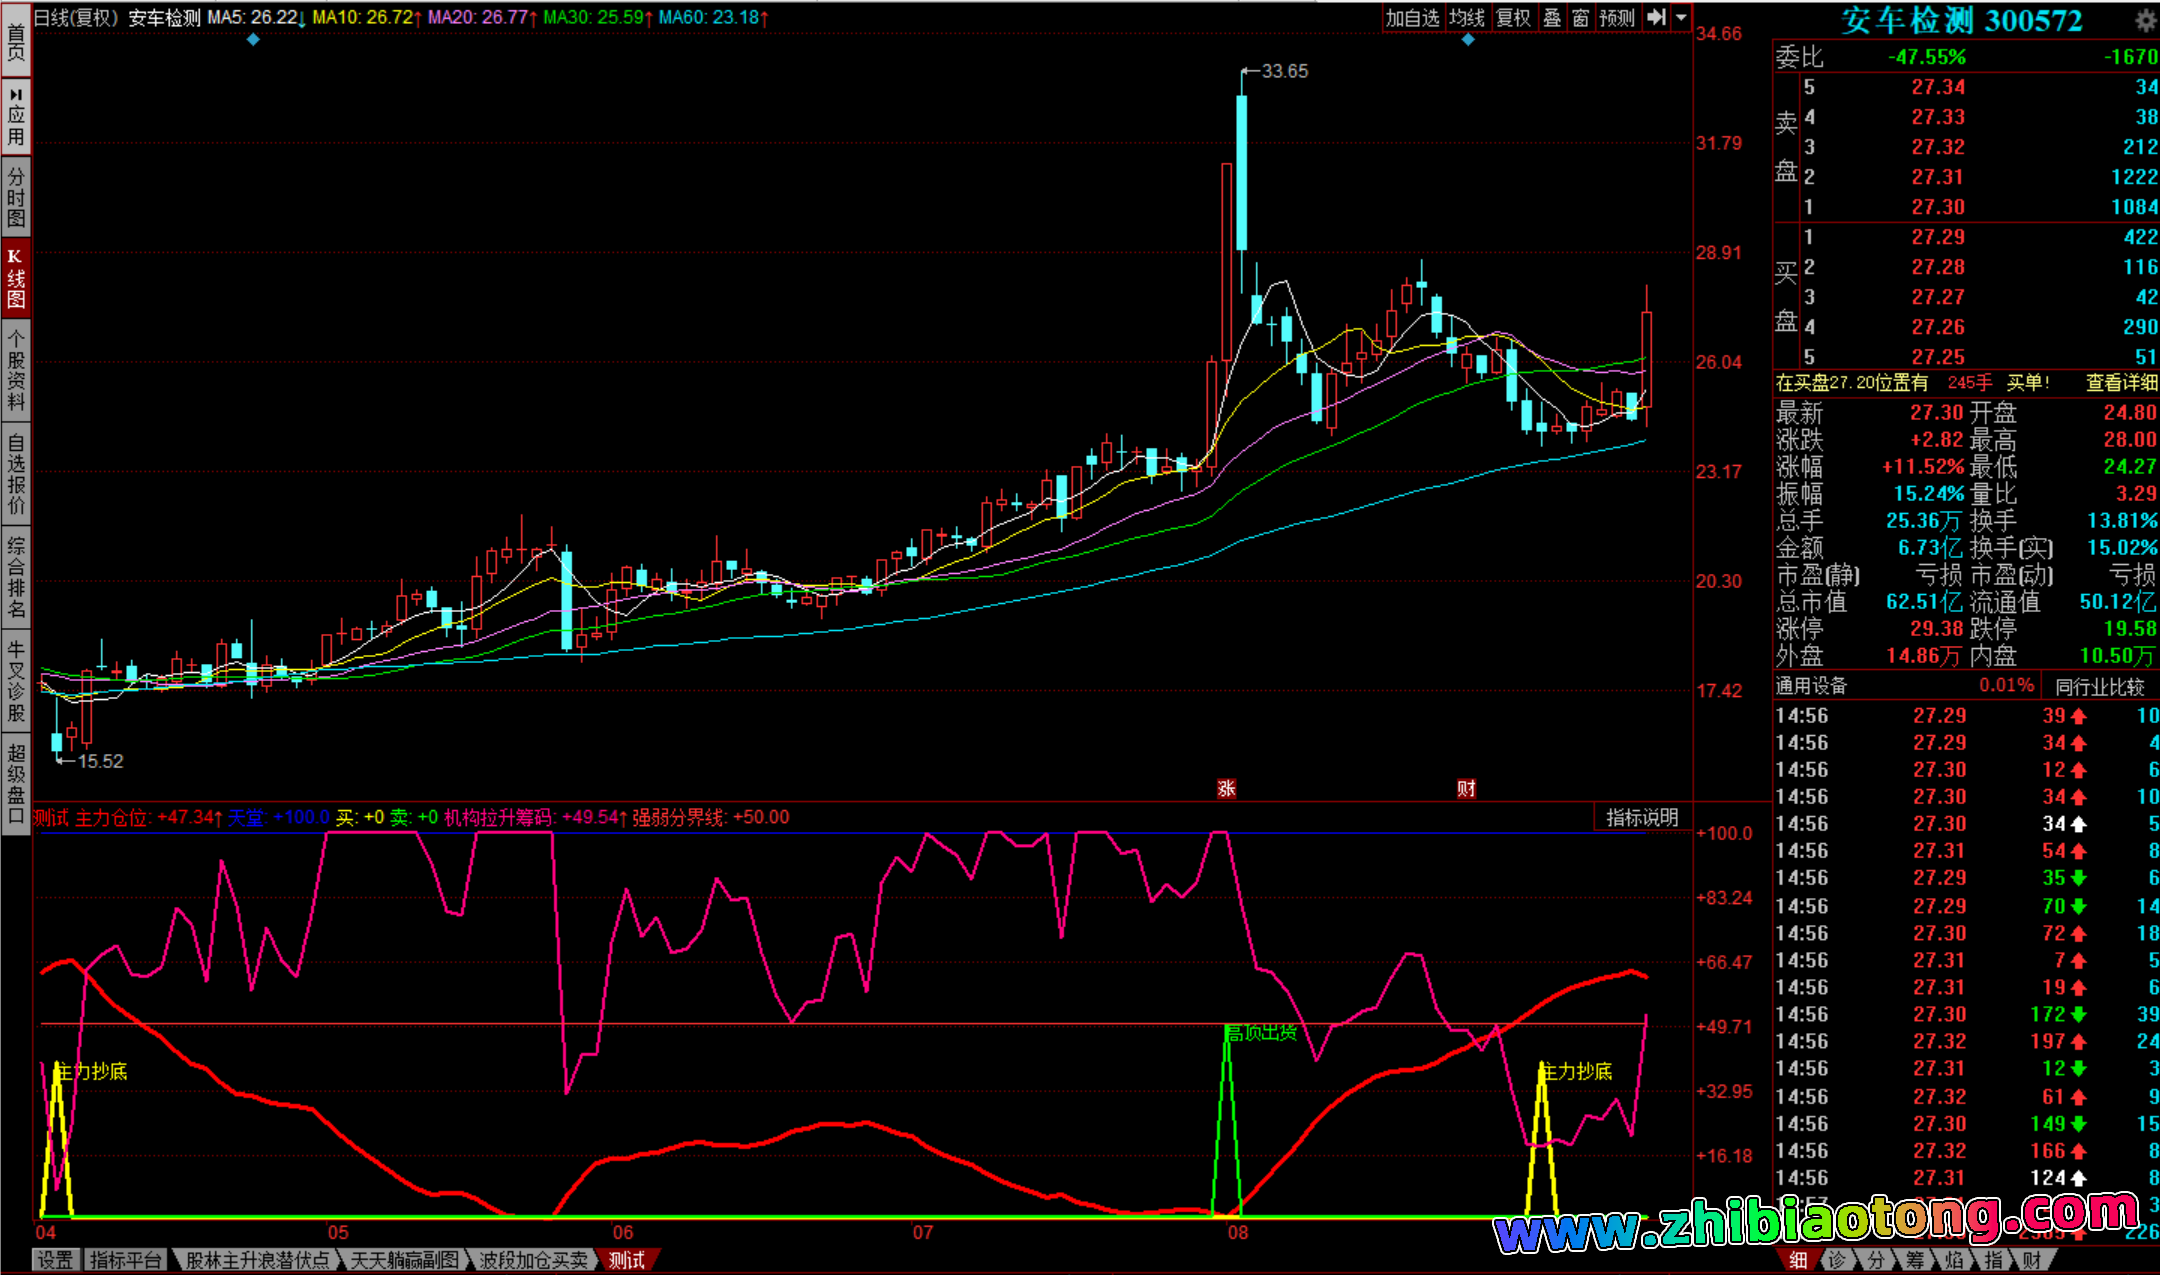Click the jump-to-end arrow icon
Image resolution: width=2160 pixels, height=1275 pixels.
click(x=1656, y=17)
